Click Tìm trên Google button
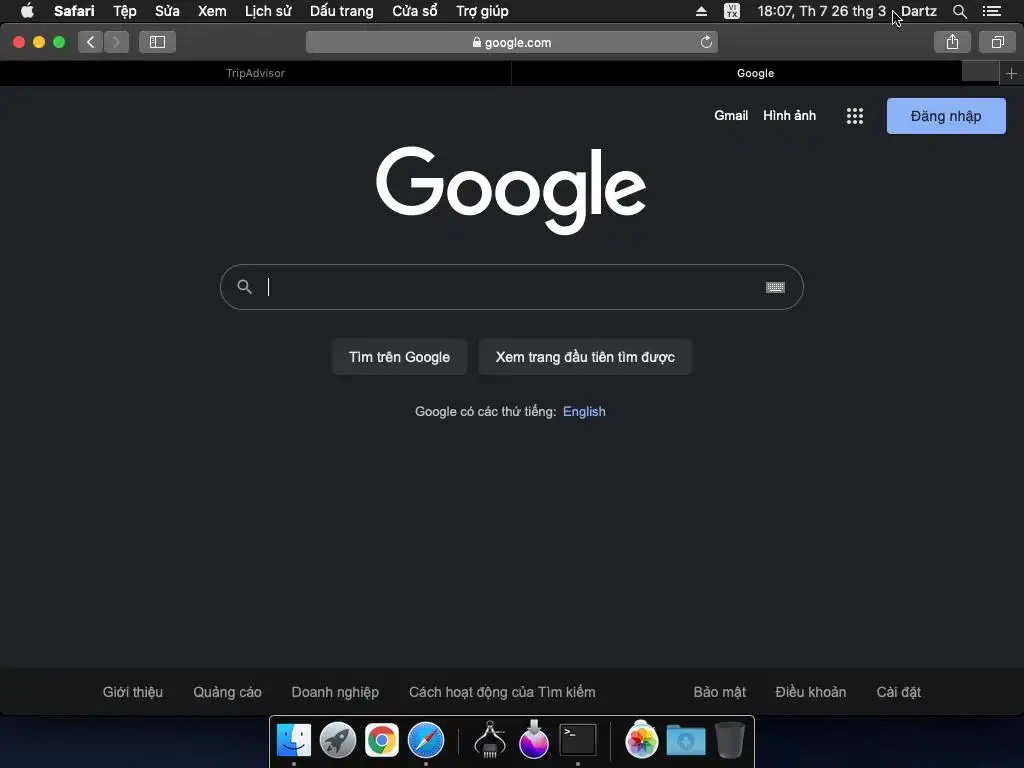This screenshot has width=1024, height=768. point(399,357)
